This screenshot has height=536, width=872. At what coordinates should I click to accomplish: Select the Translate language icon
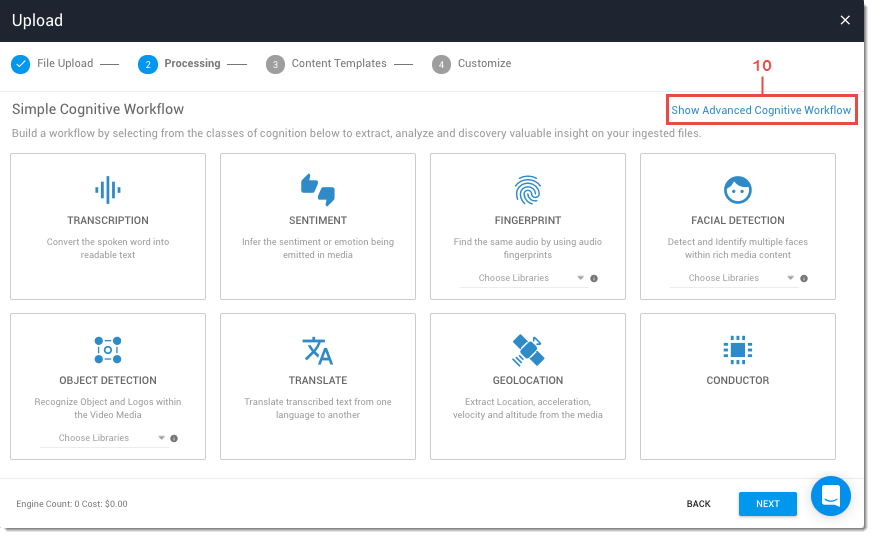point(317,350)
